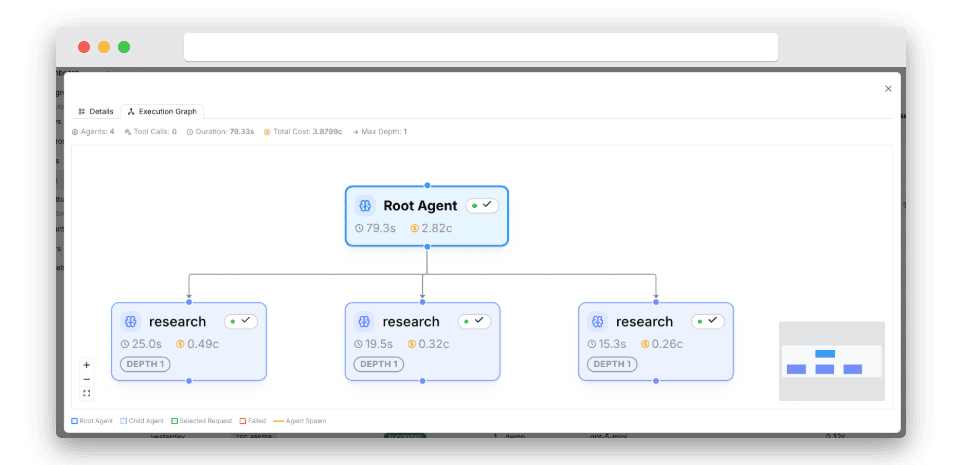Click the orange Agent Spawn legend line
Viewport: 961px width, 465px height.
click(278, 422)
